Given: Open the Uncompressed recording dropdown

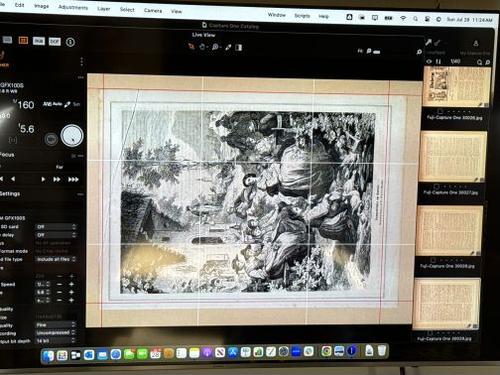Looking at the screenshot, I should (x=56, y=333).
